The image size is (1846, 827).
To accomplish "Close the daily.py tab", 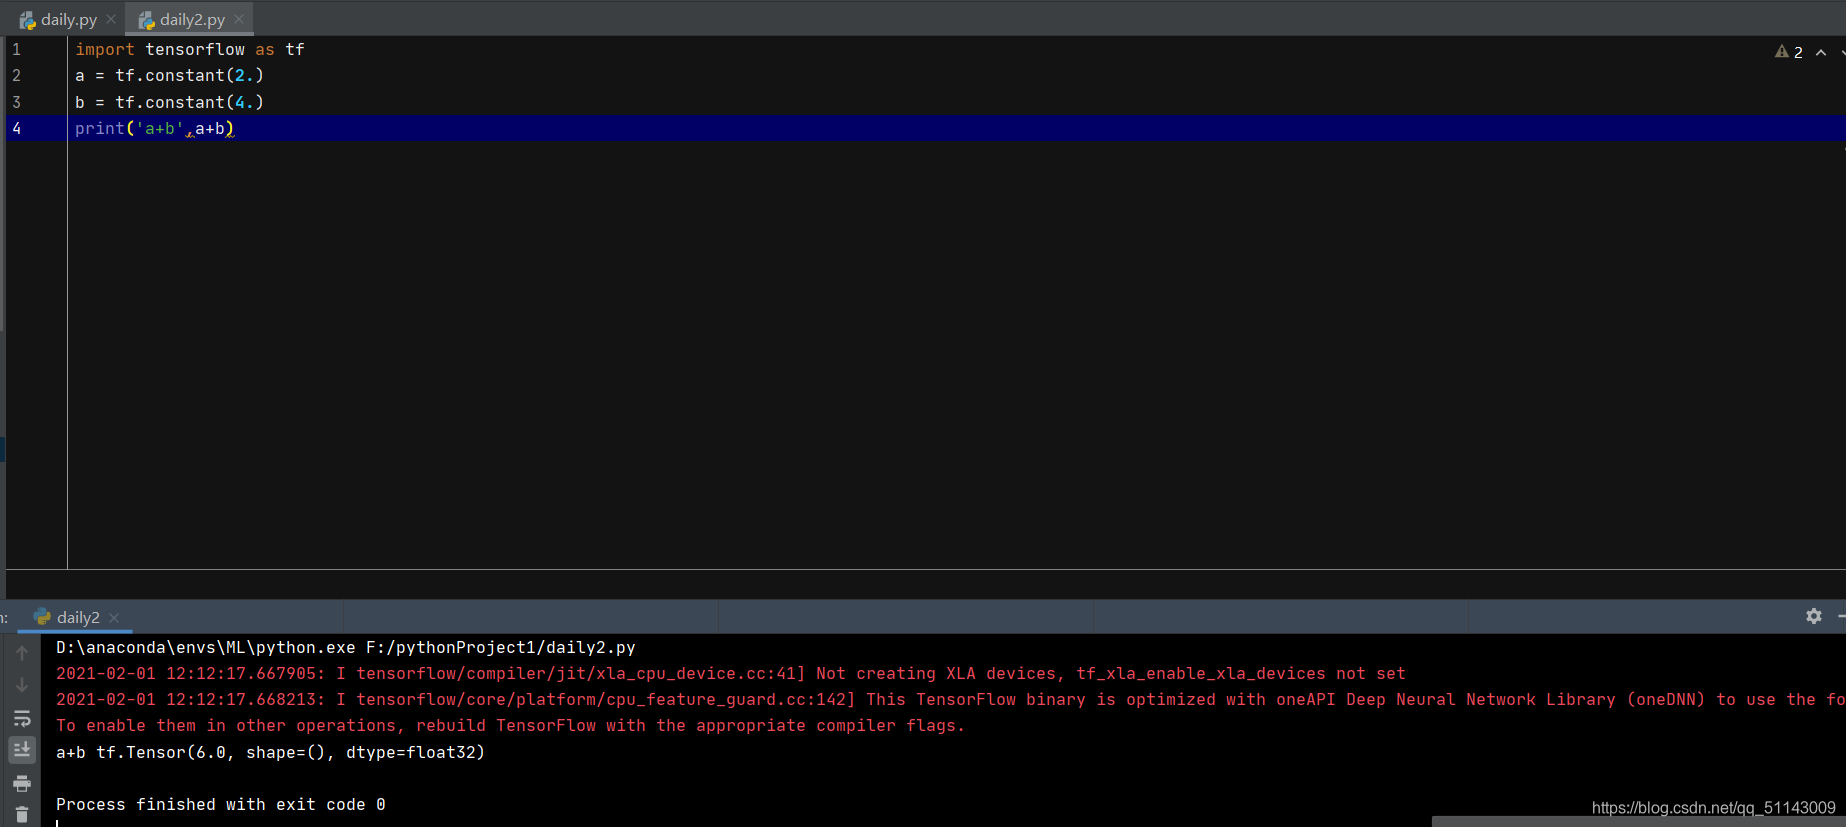I will 111,19.
